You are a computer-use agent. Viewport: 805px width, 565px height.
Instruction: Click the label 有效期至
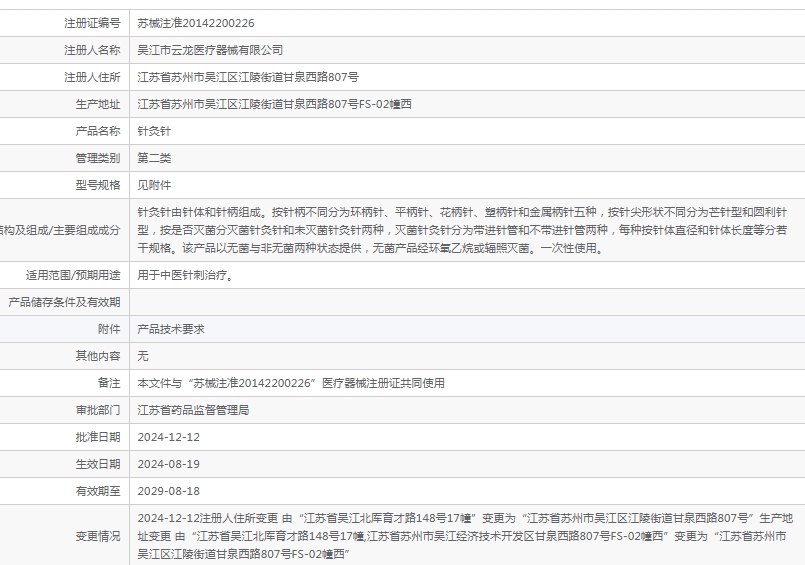click(x=98, y=491)
